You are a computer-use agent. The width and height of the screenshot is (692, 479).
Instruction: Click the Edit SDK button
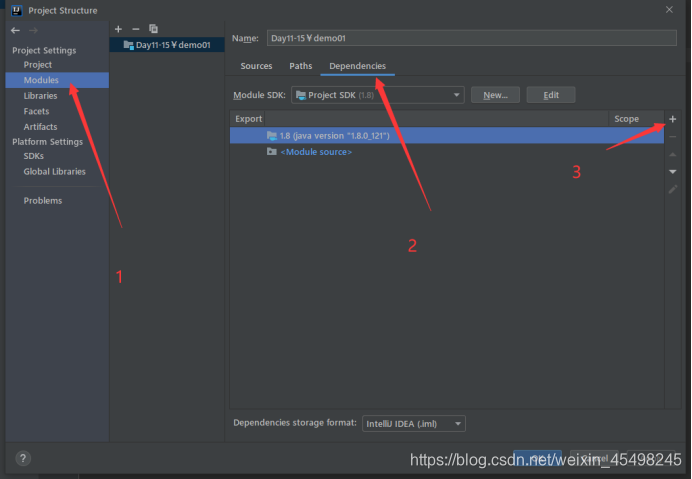(x=551, y=95)
